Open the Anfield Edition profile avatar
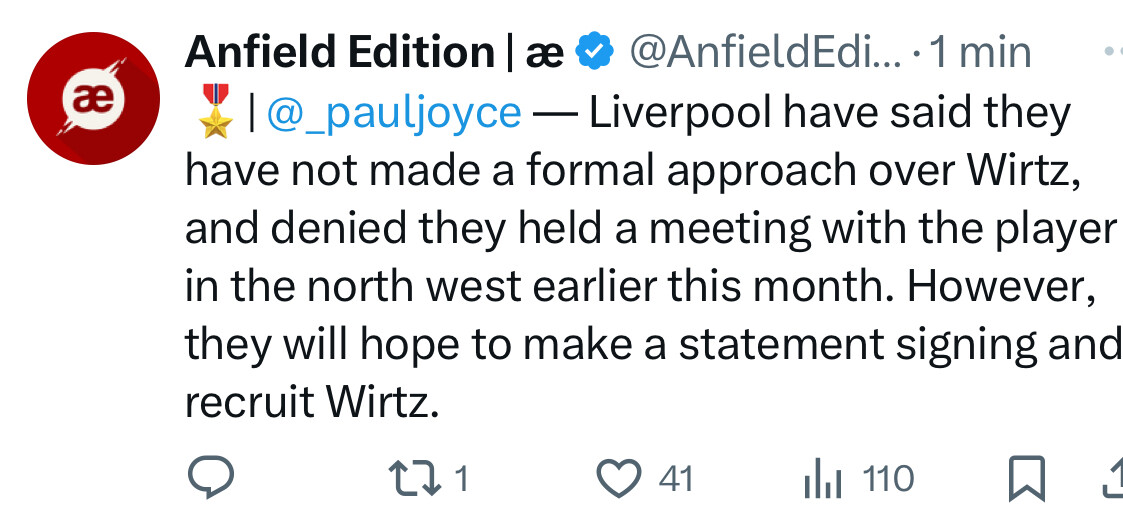1123x529 pixels. tap(94, 96)
